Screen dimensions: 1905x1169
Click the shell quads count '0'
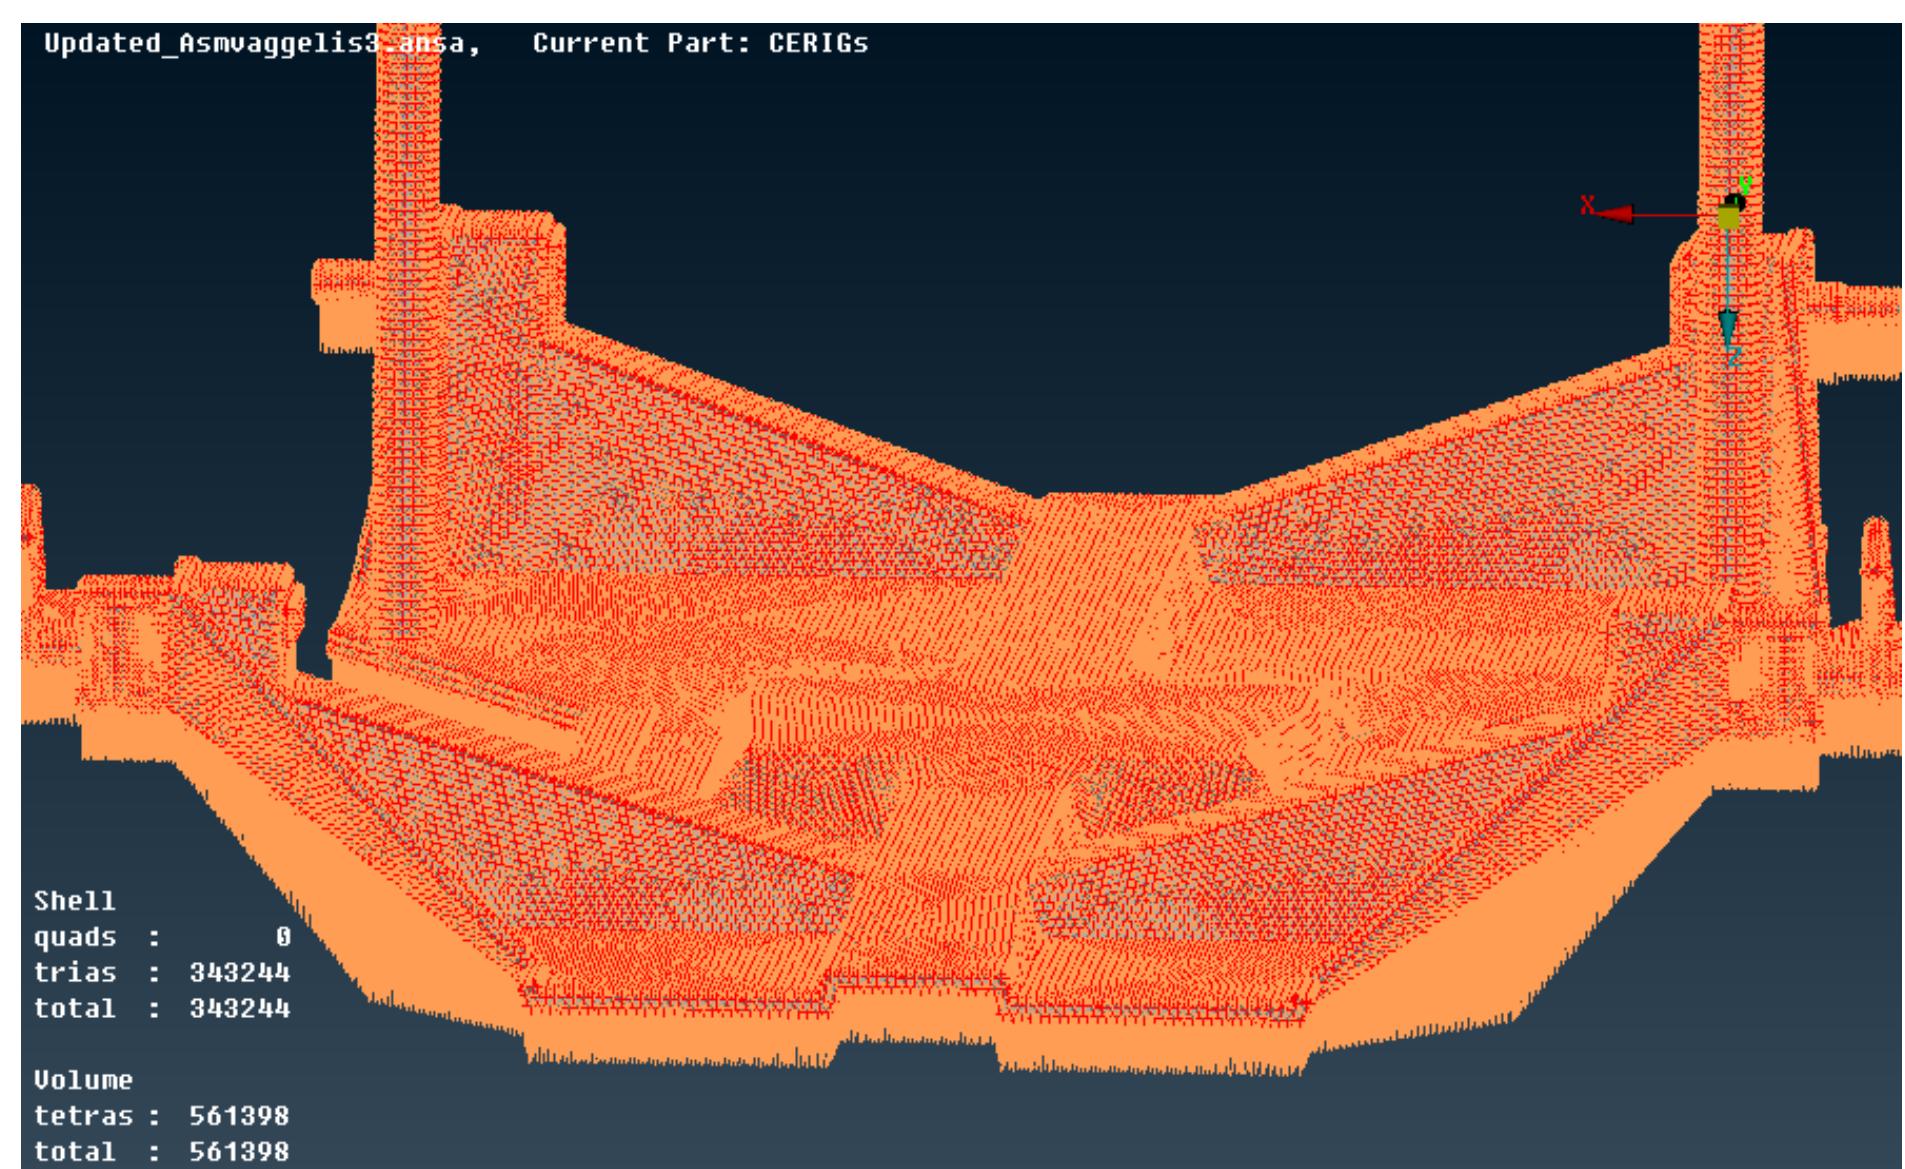(x=283, y=937)
